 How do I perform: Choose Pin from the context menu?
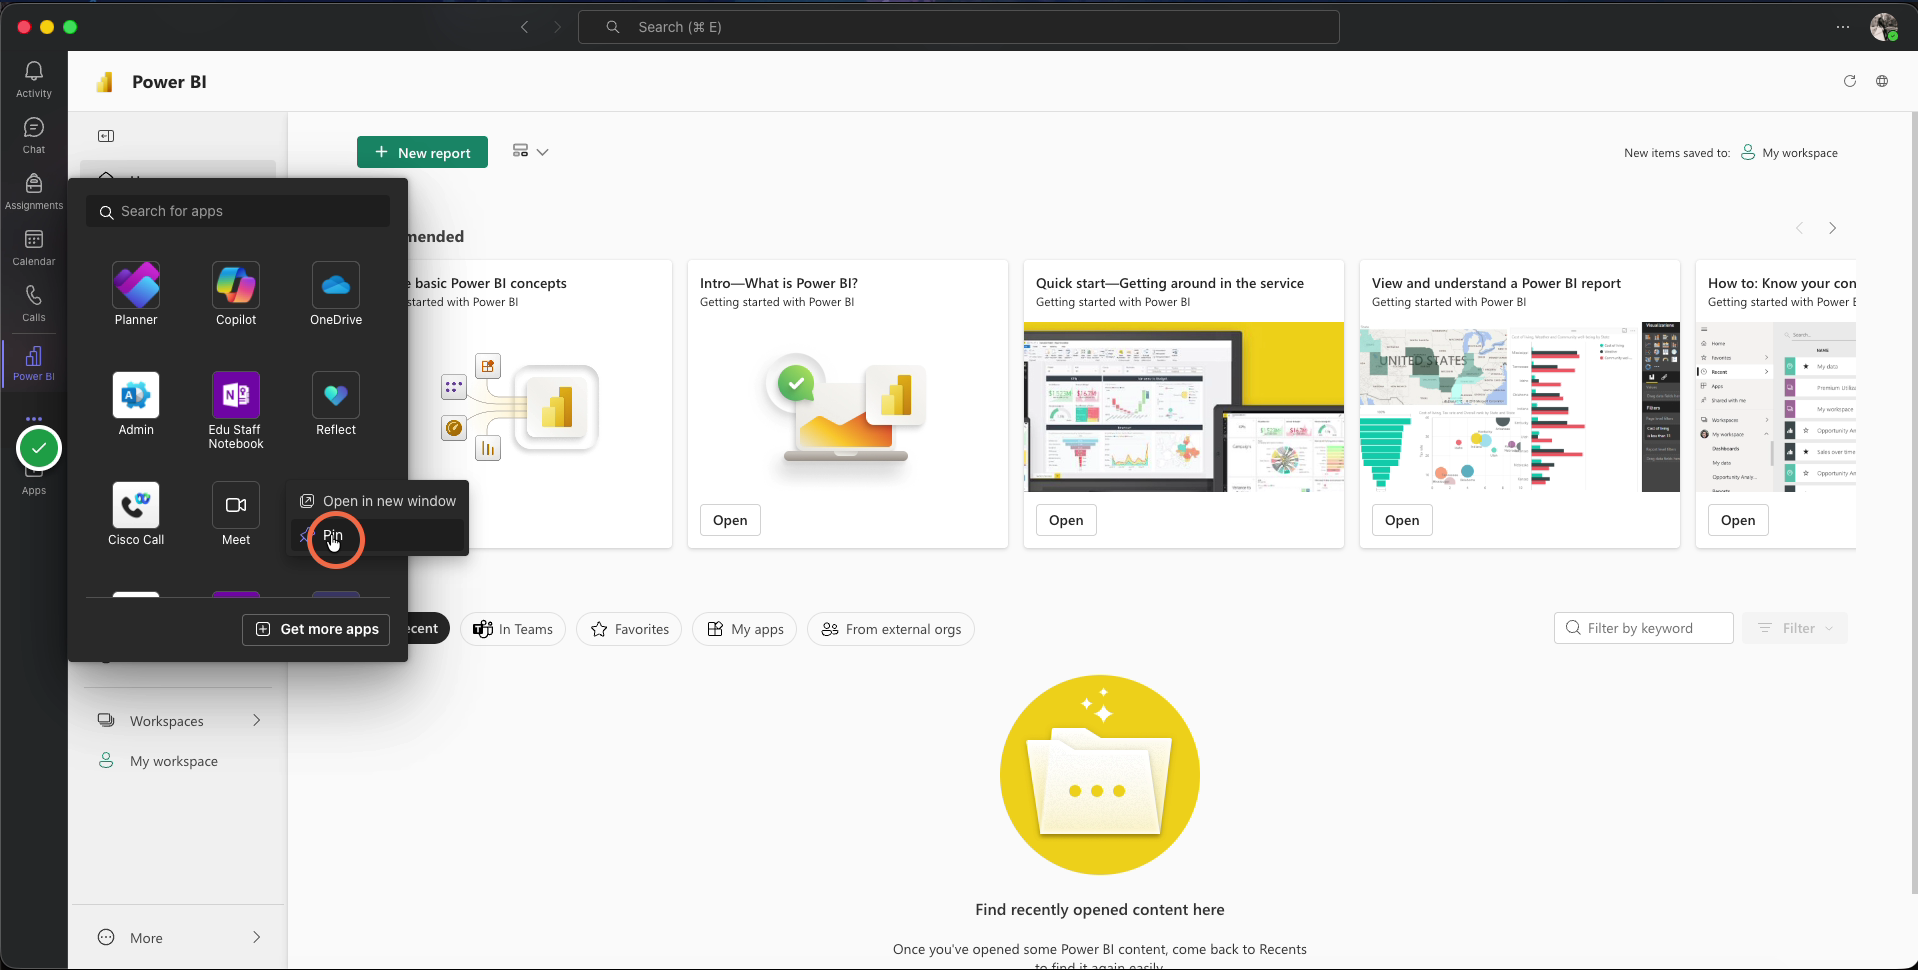coord(378,535)
